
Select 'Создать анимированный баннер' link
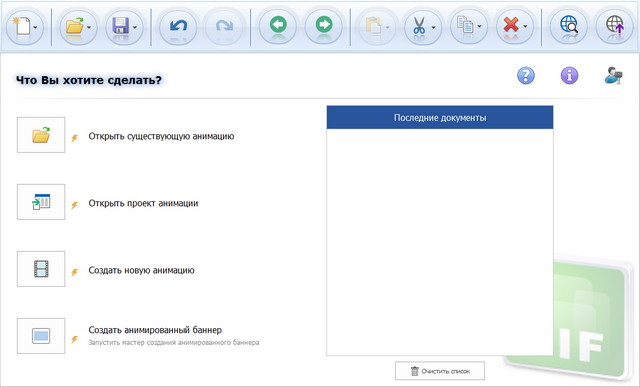click(155, 330)
